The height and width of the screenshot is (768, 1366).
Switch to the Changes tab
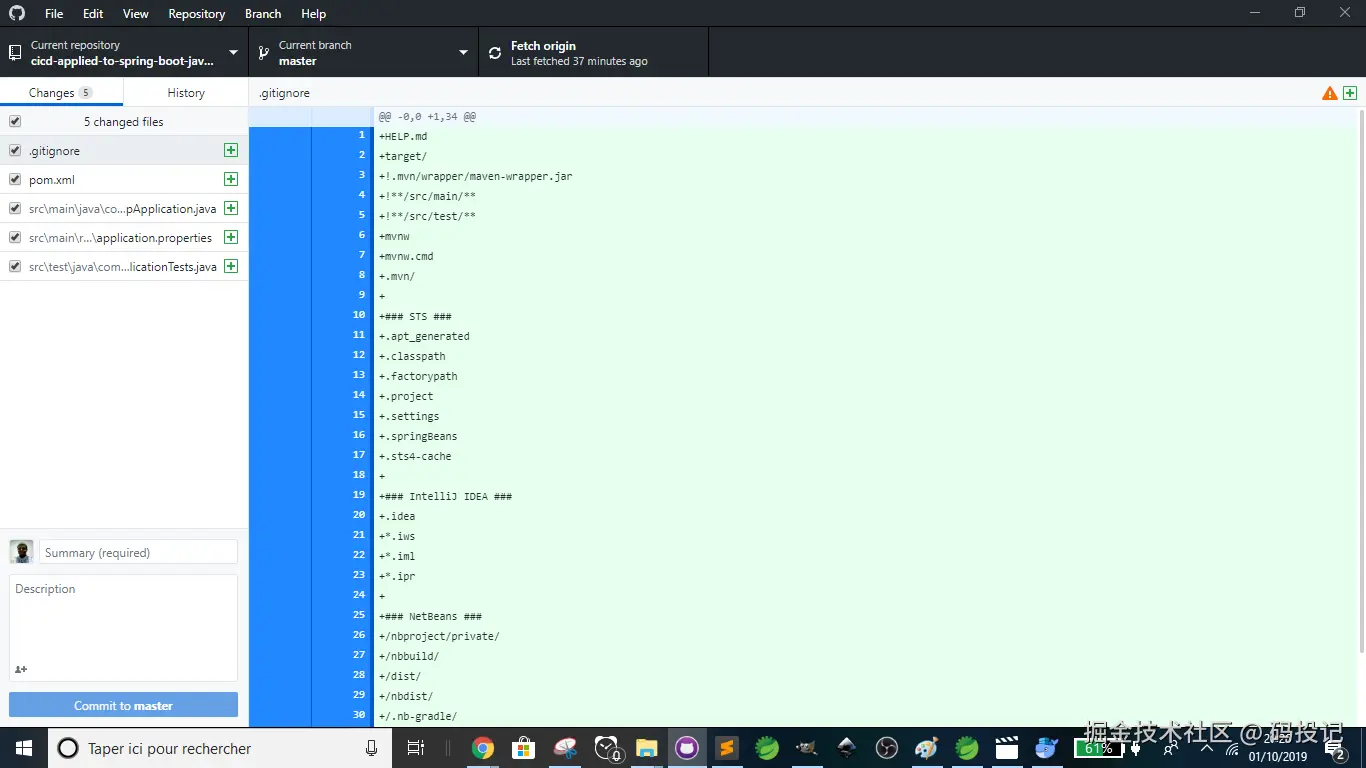pos(62,92)
